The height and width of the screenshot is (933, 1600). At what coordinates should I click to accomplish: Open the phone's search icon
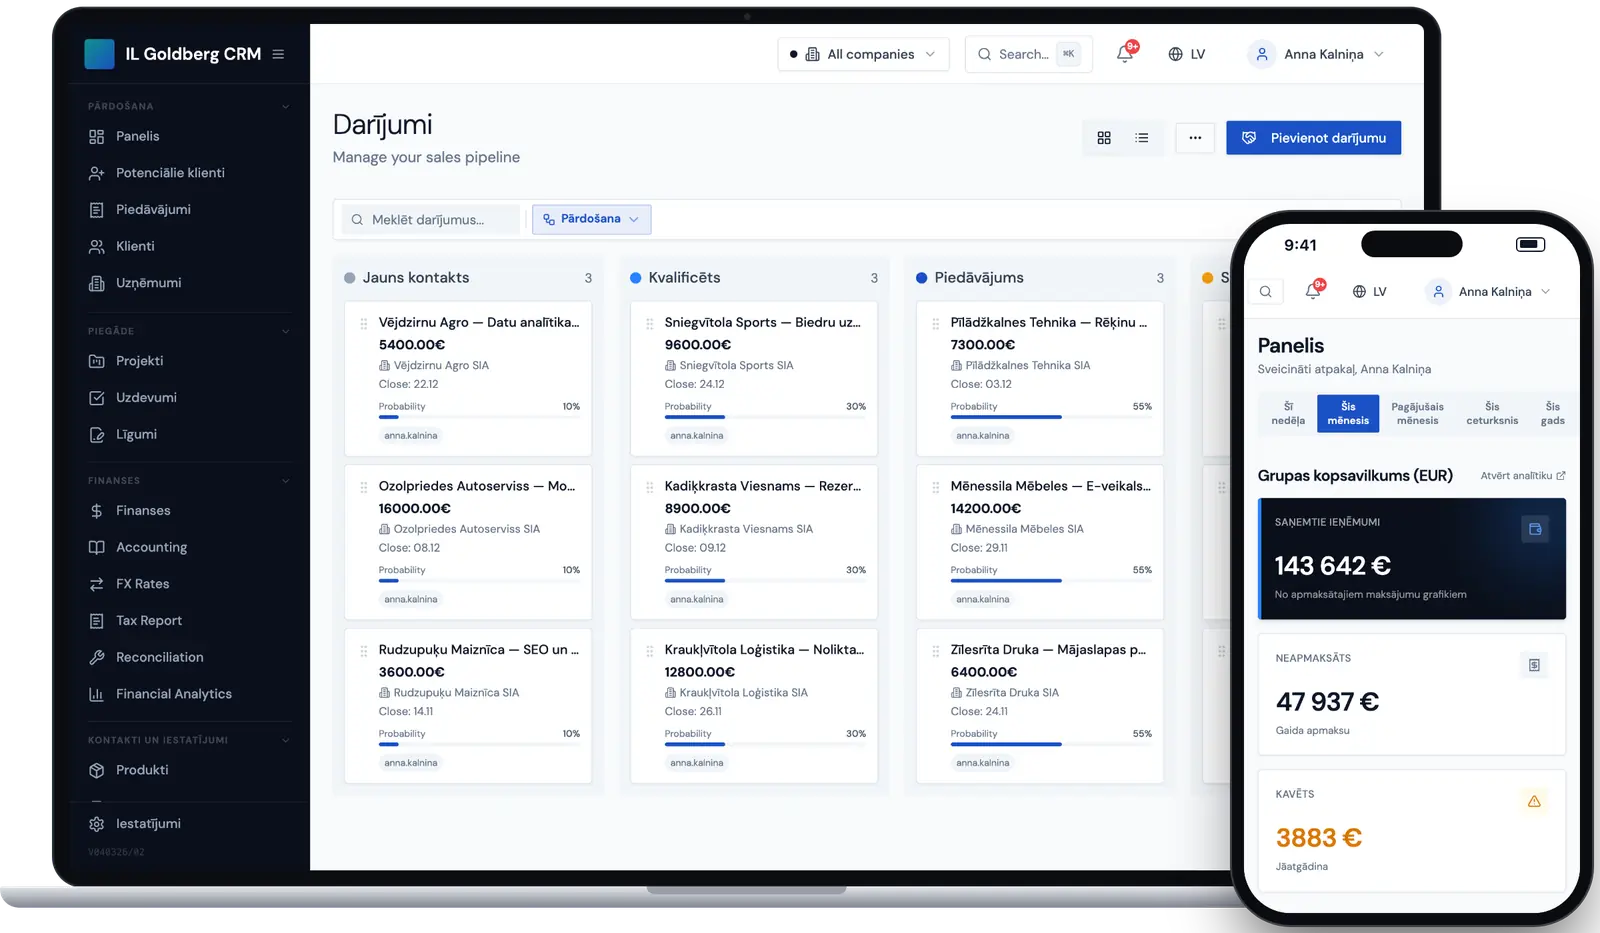coord(1266,292)
